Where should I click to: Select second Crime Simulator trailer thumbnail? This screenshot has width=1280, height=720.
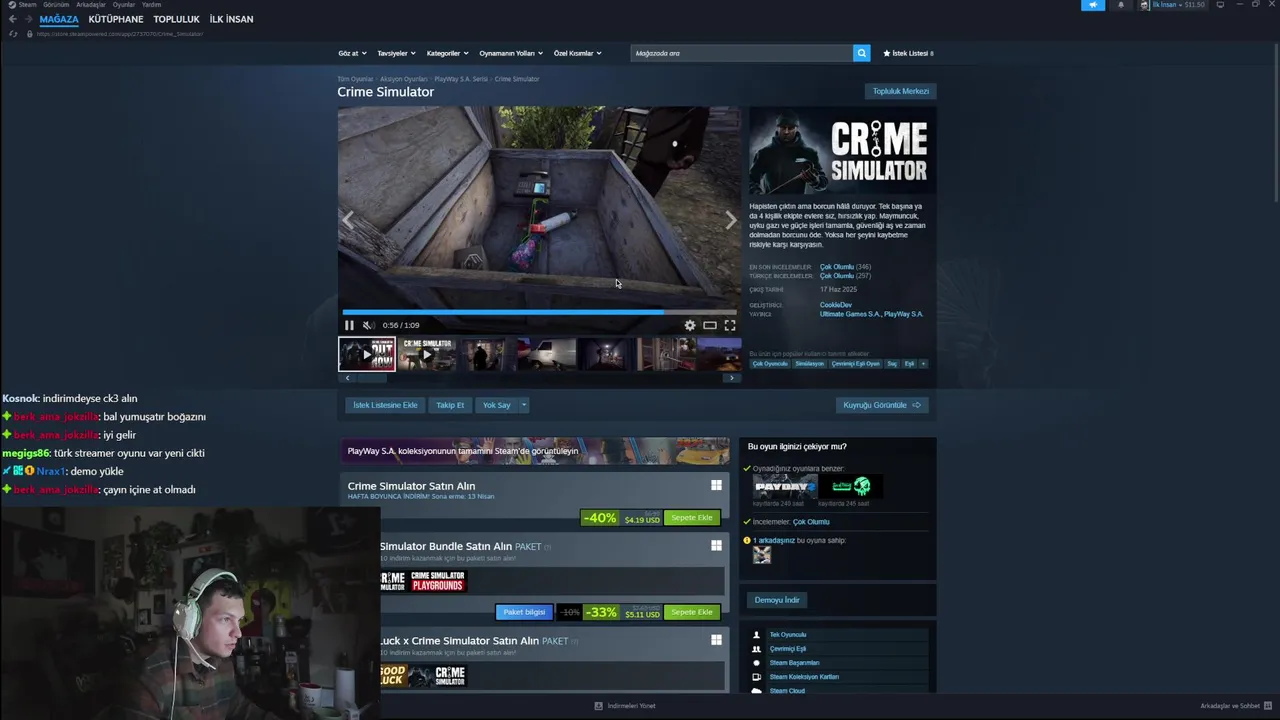(427, 354)
